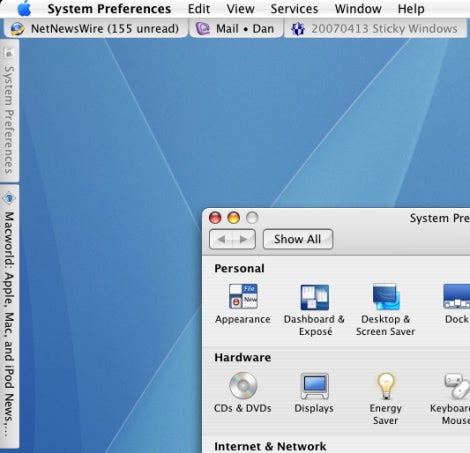Switch to the Mail • Dan tab

point(236,29)
